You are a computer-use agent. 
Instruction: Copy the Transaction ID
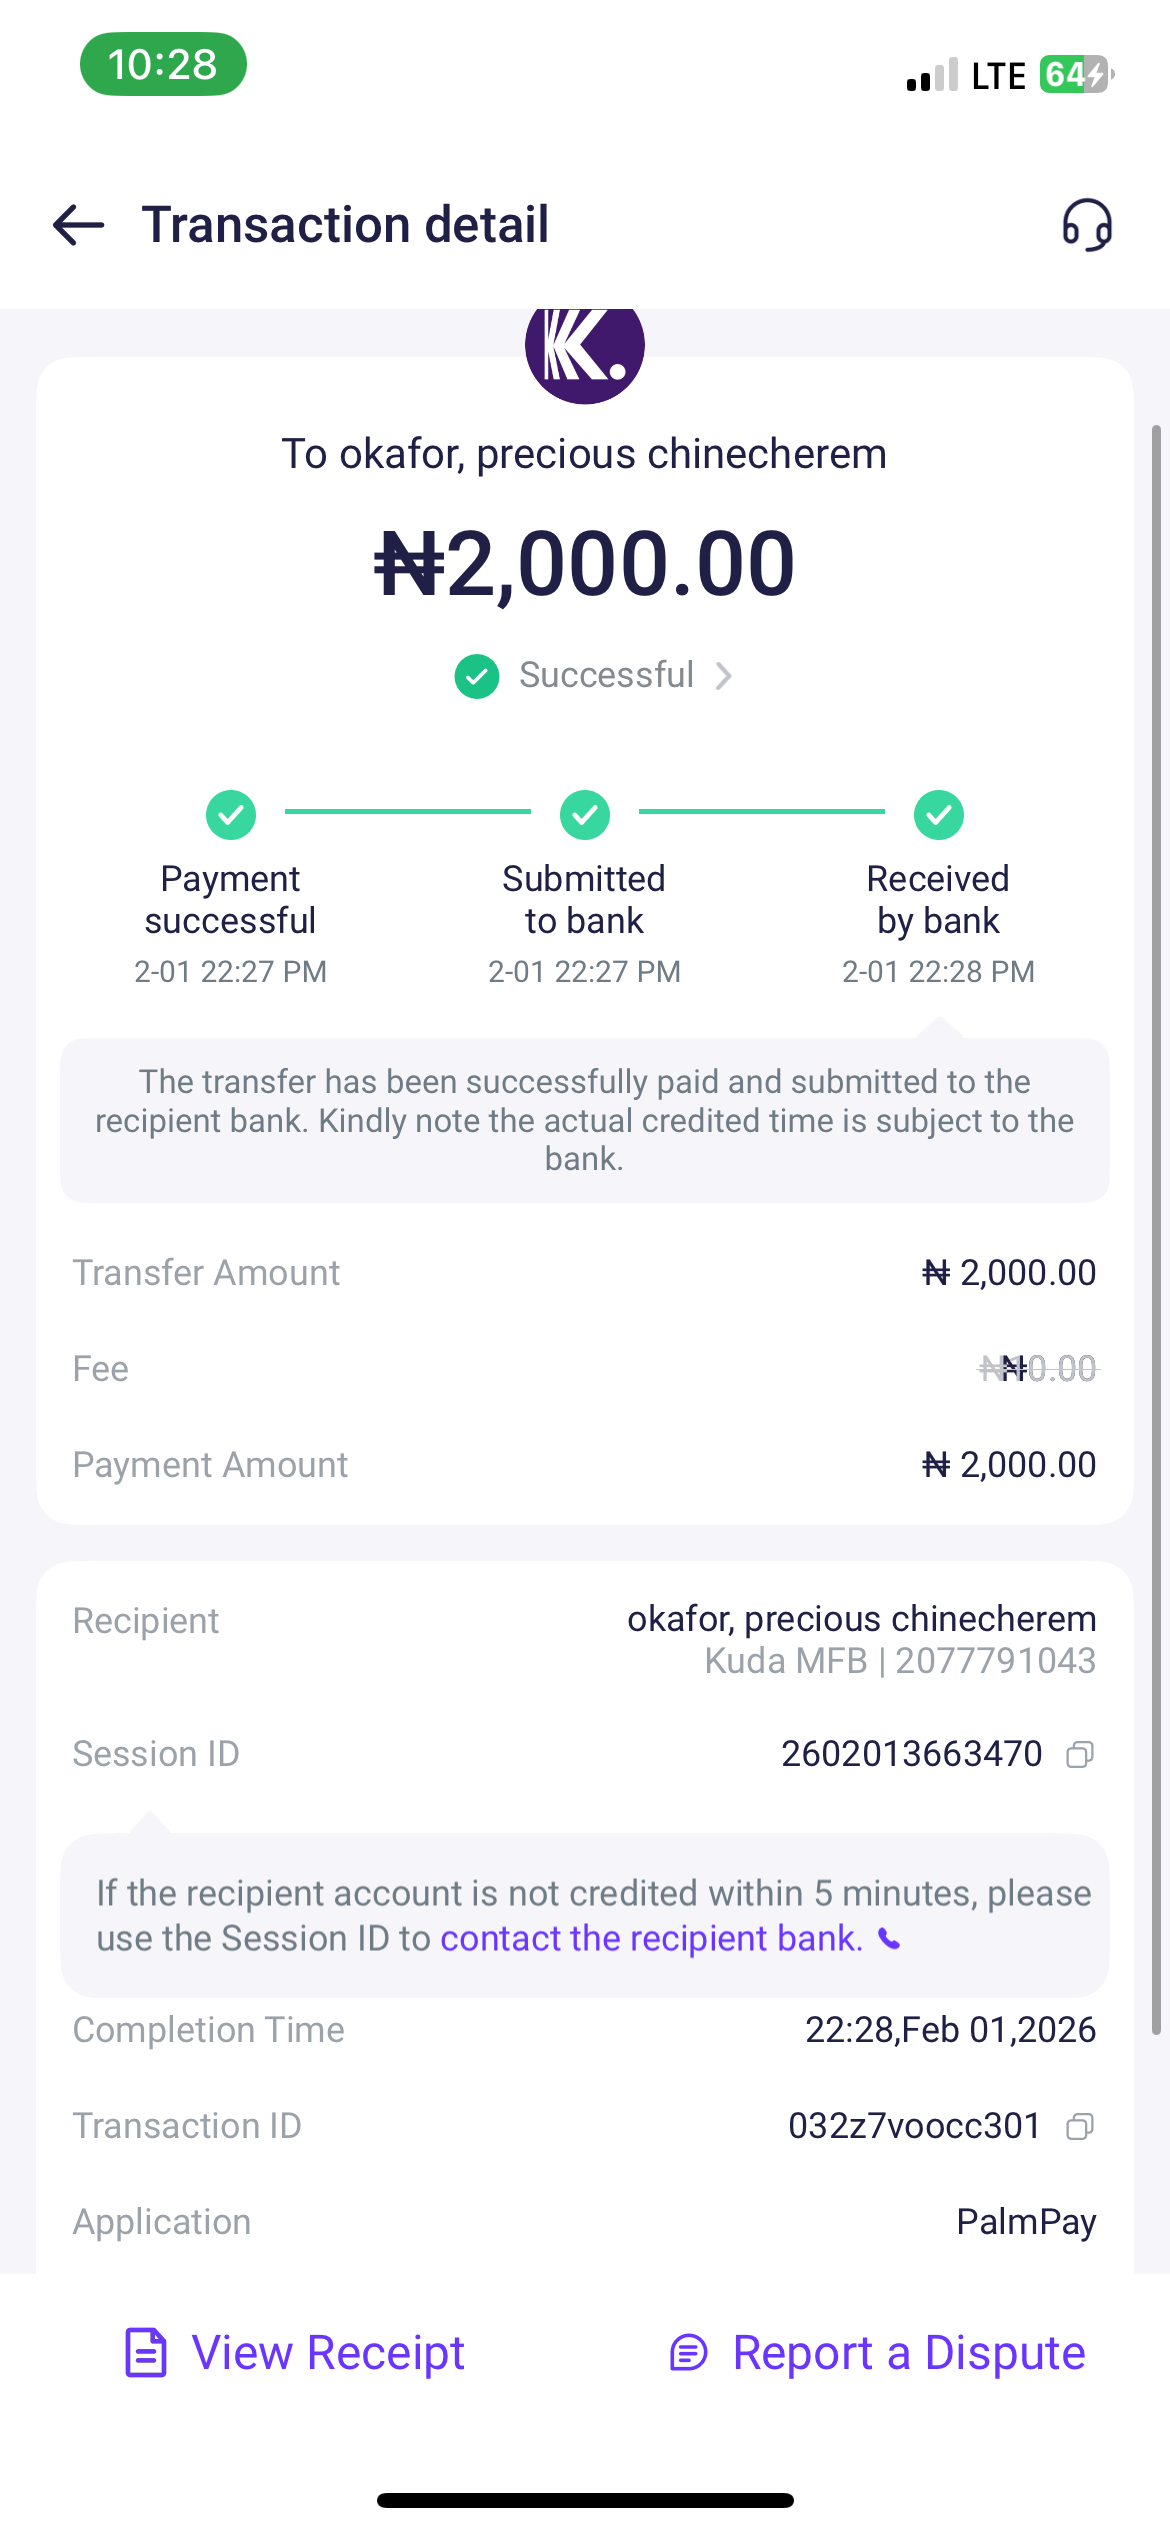[x=1080, y=2126]
